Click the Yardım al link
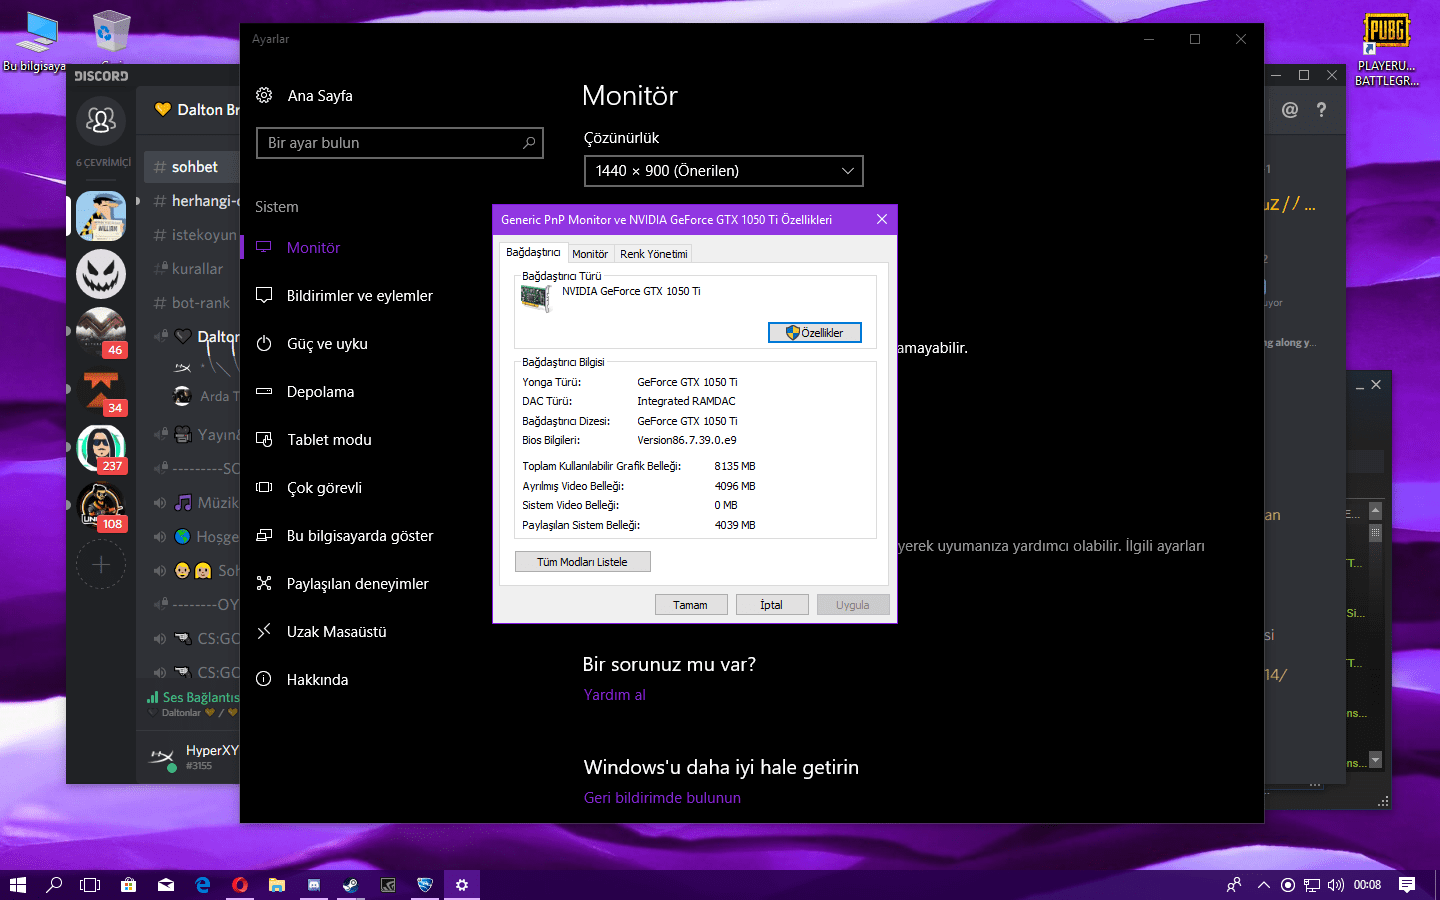The image size is (1440, 900). (x=615, y=695)
